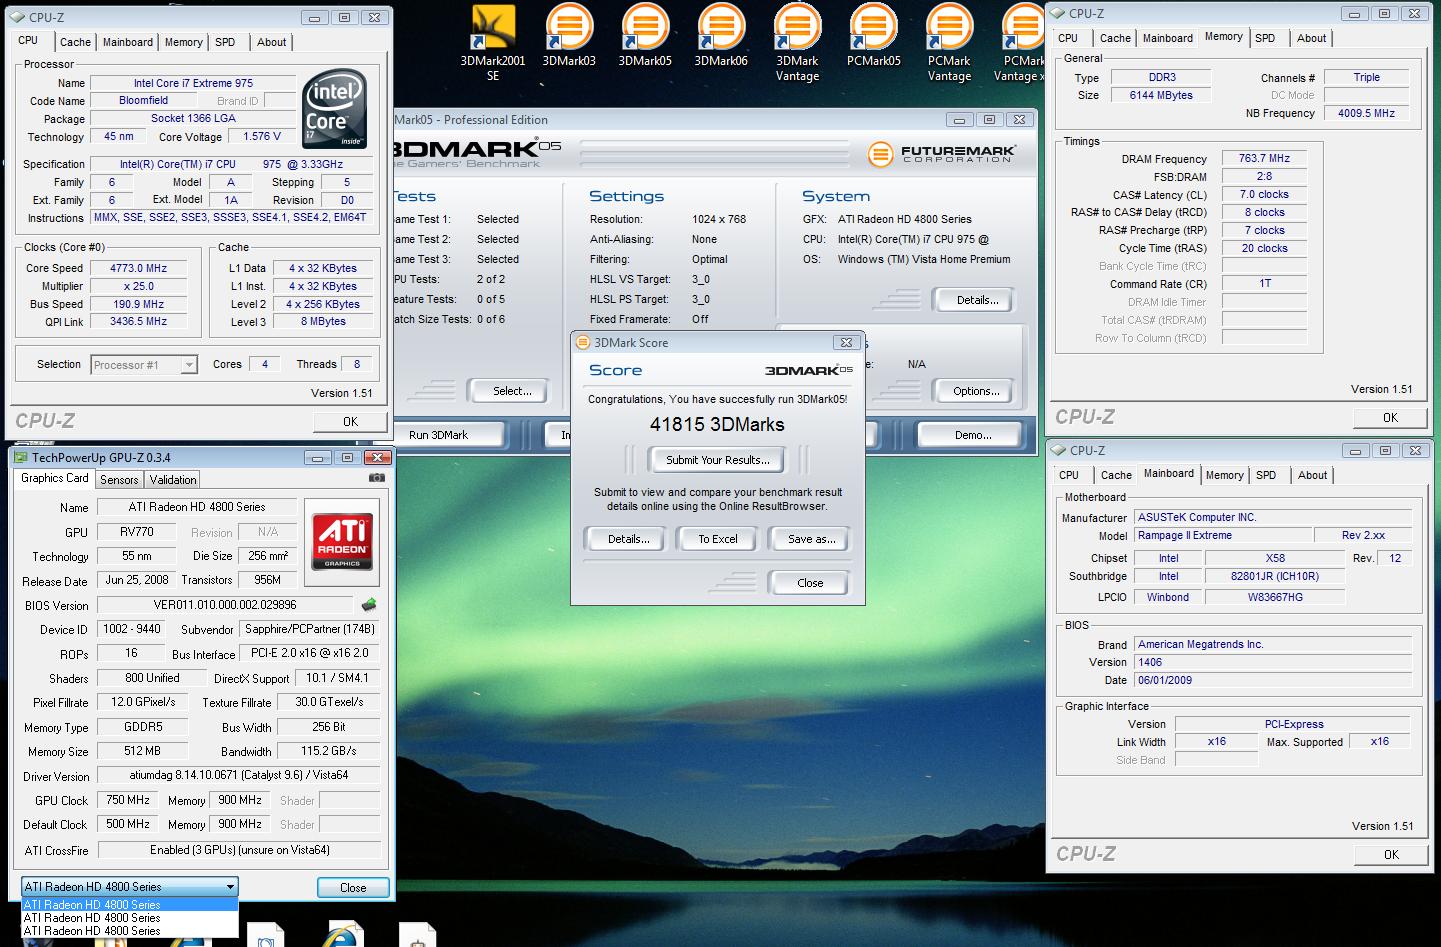Select third ATI Radeon HD 4800 list entry

click(130, 931)
